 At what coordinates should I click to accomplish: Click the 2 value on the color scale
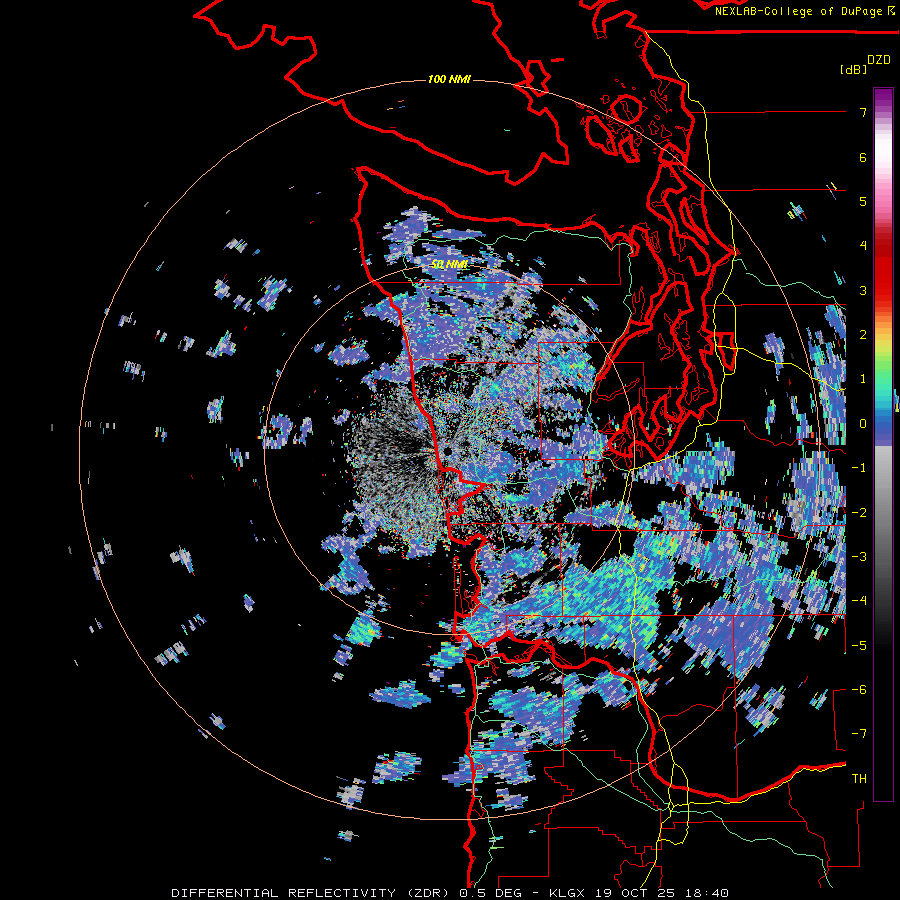tap(863, 335)
